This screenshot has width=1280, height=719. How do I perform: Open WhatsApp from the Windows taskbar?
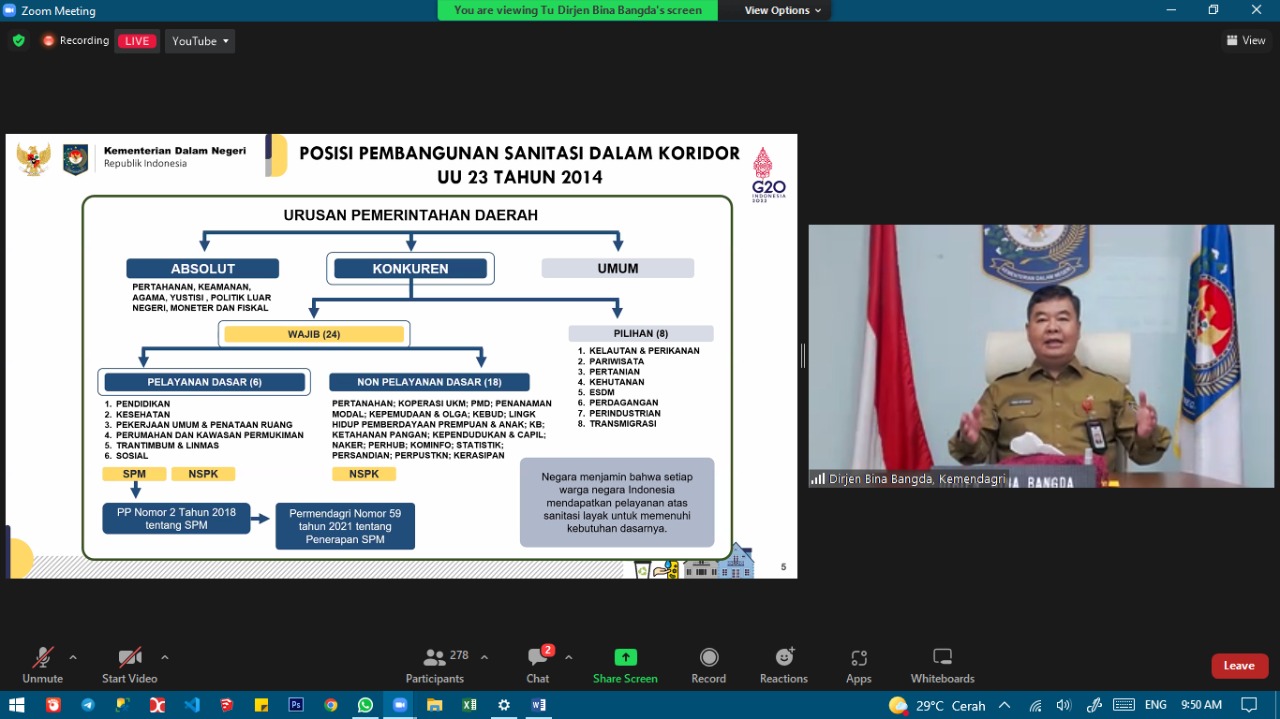[x=365, y=705]
